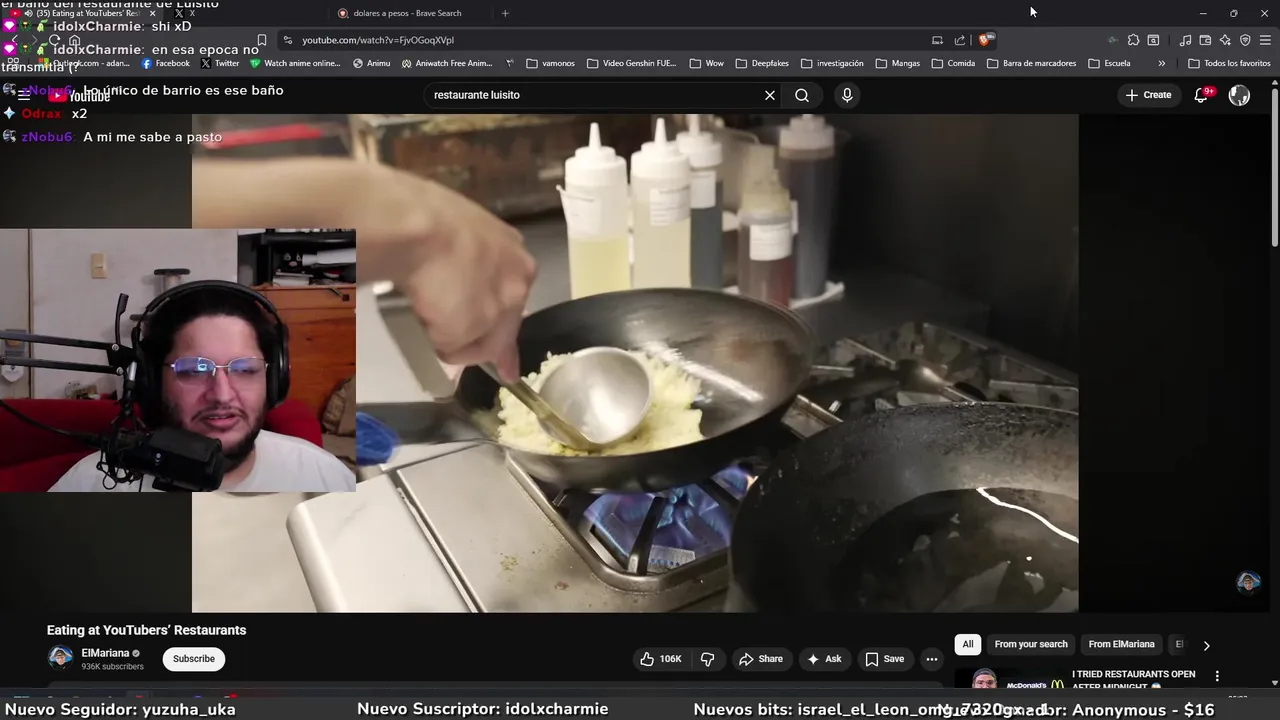Install app icon in the address bar
The image size is (1280, 720).
coord(937,40)
